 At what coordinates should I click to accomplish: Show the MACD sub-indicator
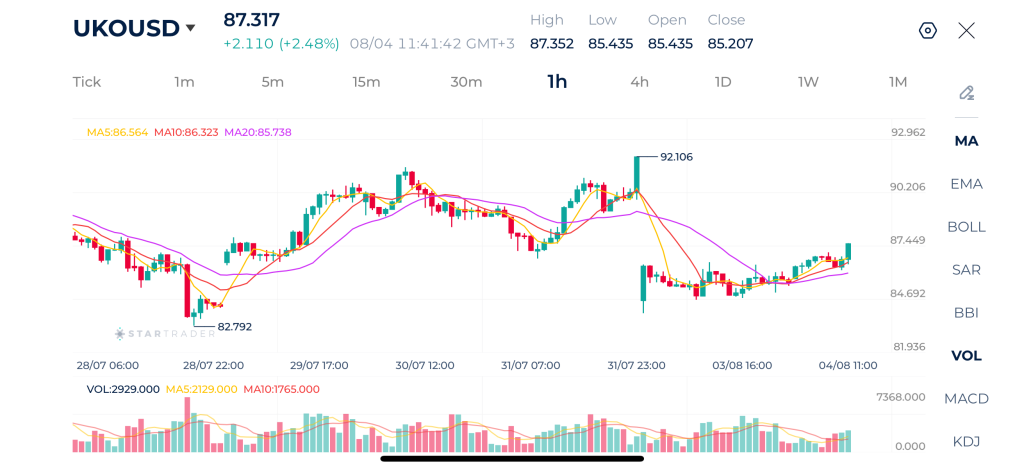point(967,398)
